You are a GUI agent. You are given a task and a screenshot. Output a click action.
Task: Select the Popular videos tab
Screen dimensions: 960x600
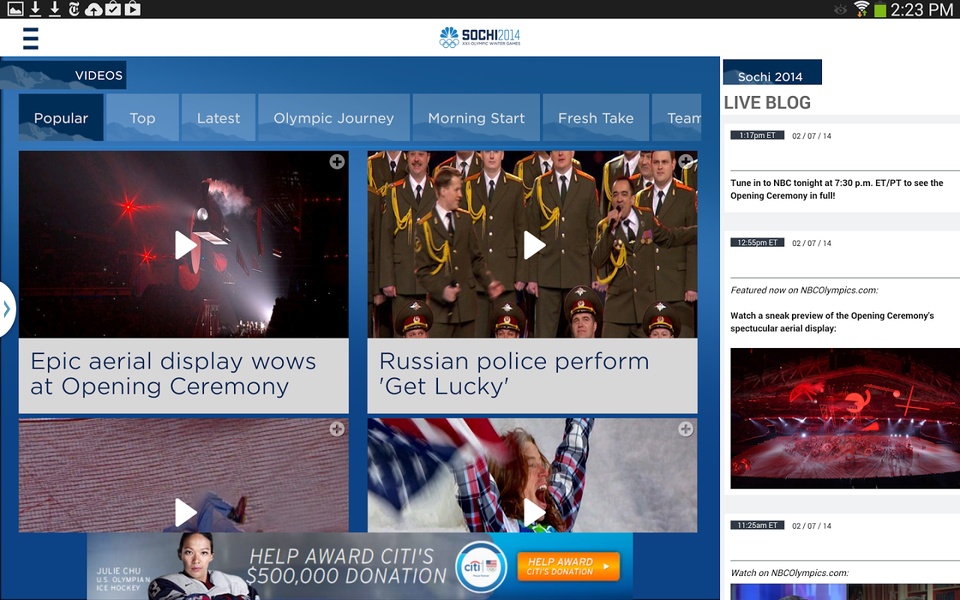coord(61,118)
